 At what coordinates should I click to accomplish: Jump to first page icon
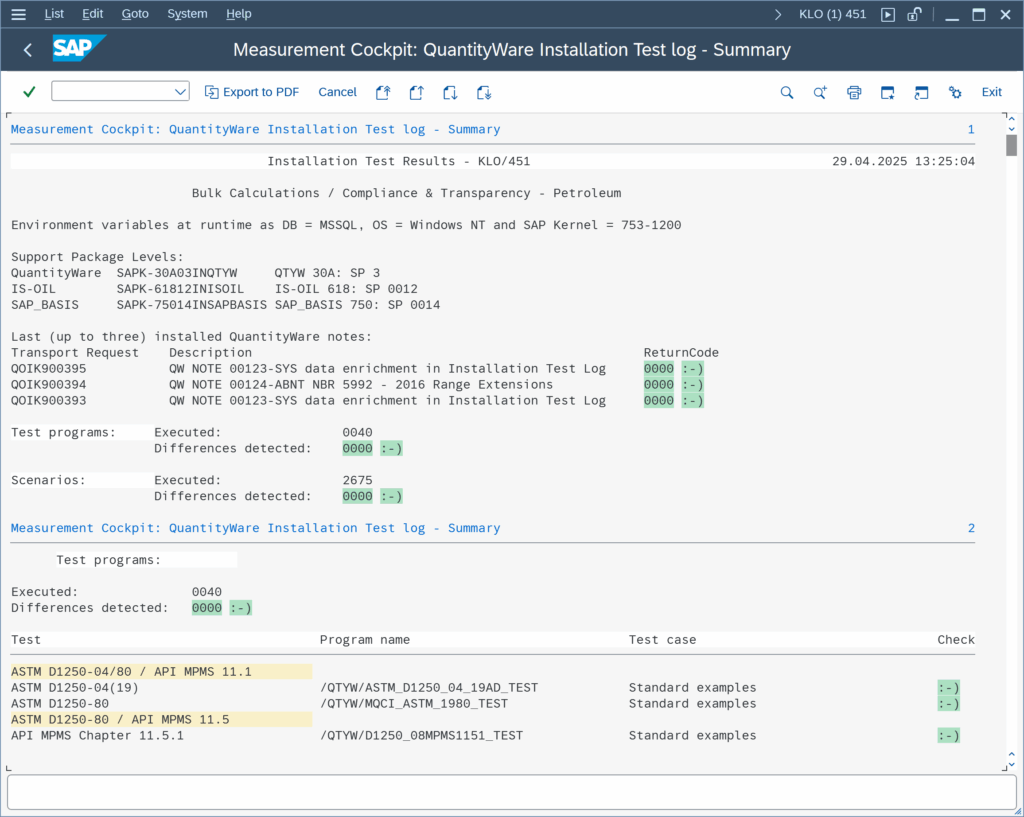(x=383, y=93)
